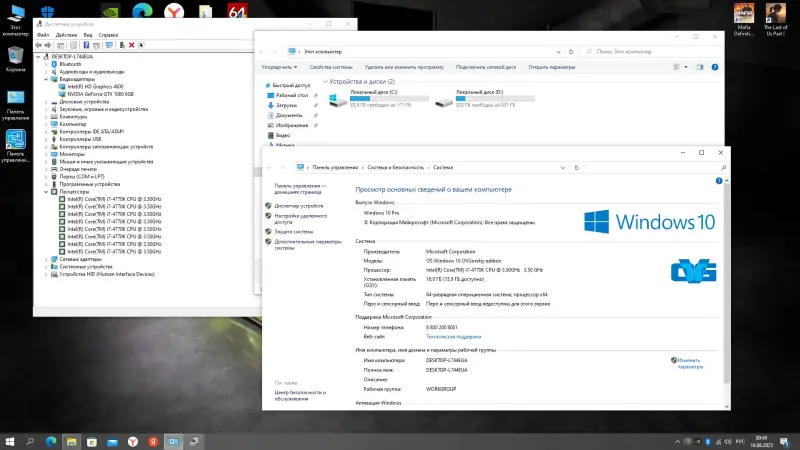Open File Explorer from taskbar

point(71,441)
